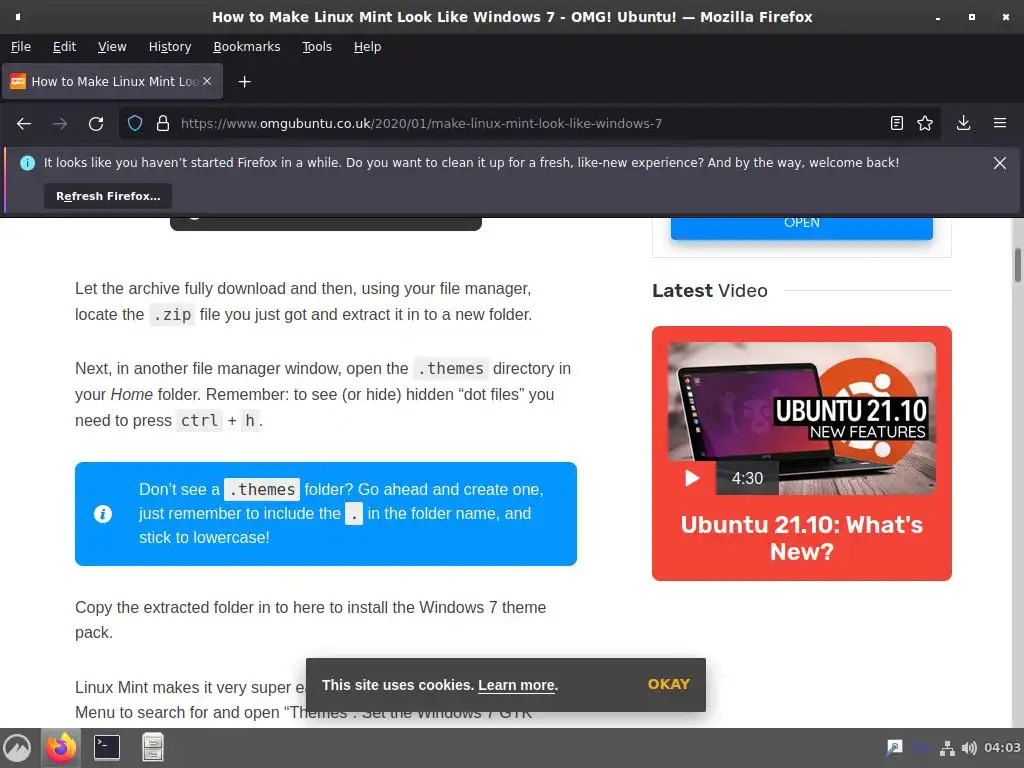Click the blue OPEN button
The width and height of the screenshot is (1024, 768).
pos(801,227)
